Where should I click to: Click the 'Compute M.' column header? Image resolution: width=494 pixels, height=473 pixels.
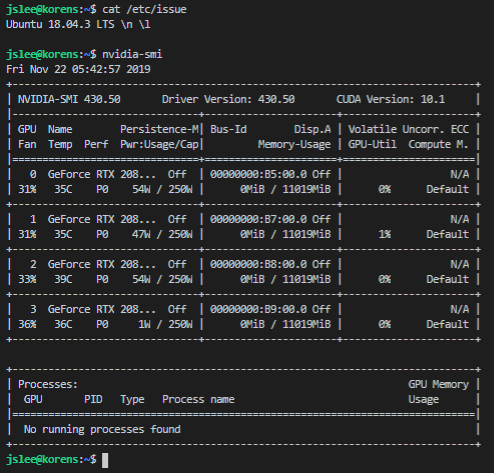[438, 144]
